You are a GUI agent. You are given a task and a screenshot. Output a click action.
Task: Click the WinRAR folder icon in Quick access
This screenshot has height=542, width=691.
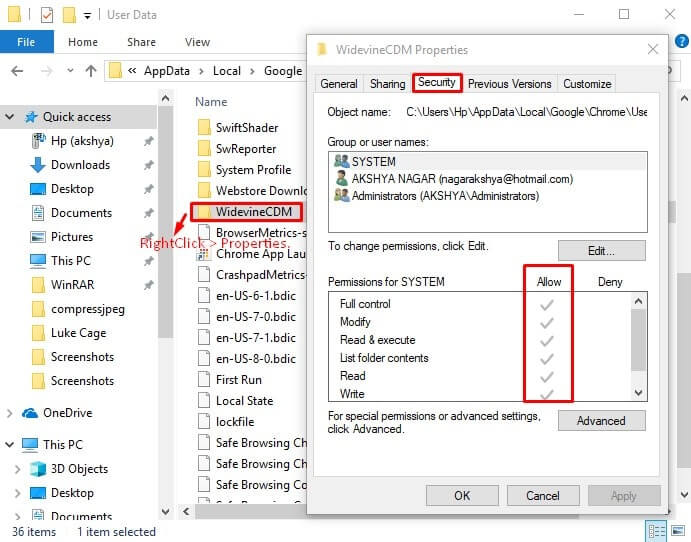tap(38, 285)
